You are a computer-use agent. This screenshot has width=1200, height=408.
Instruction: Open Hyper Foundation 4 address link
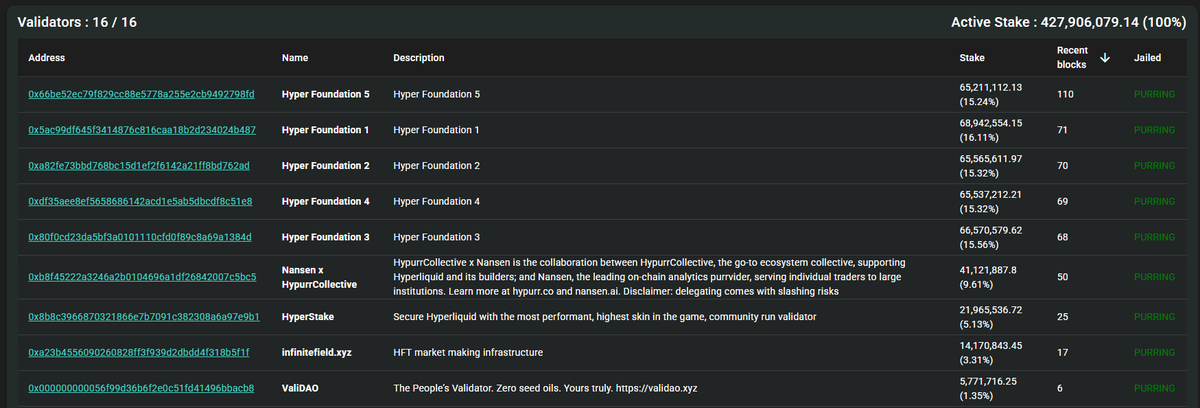click(x=140, y=201)
